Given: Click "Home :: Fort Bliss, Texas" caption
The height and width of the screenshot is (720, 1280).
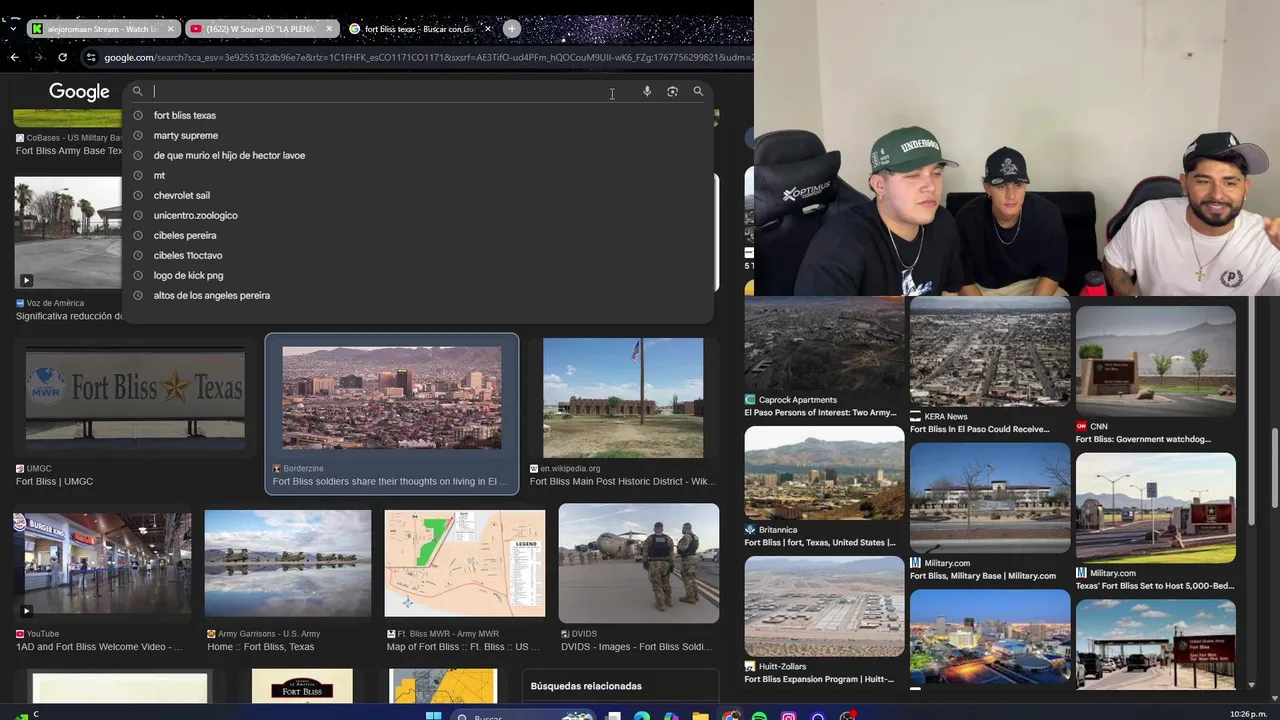Looking at the screenshot, I should point(260,647).
